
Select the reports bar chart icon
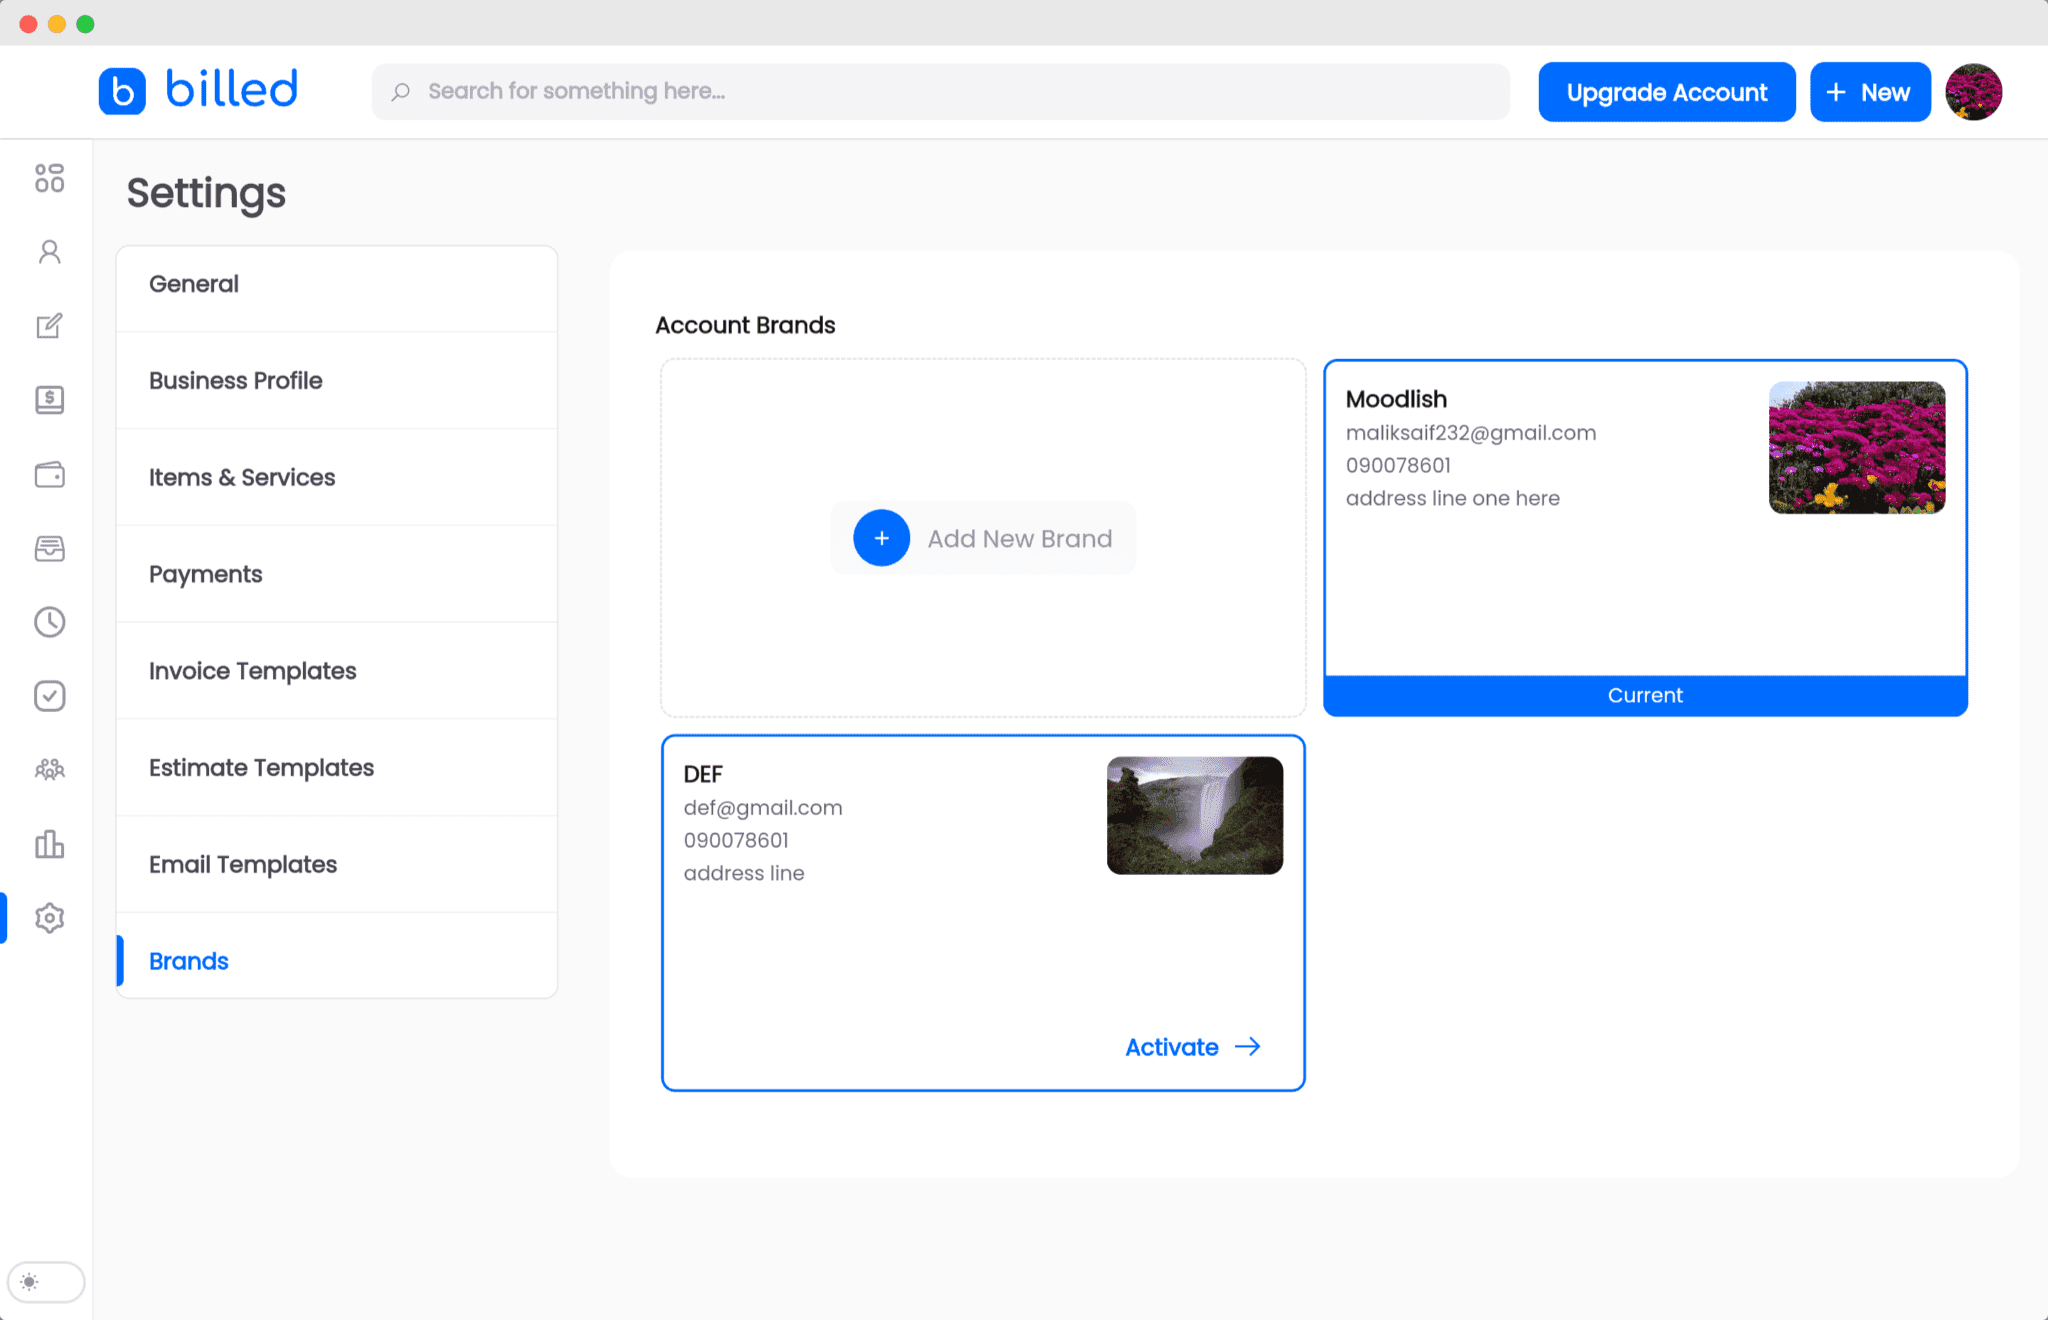pyautogui.click(x=48, y=844)
